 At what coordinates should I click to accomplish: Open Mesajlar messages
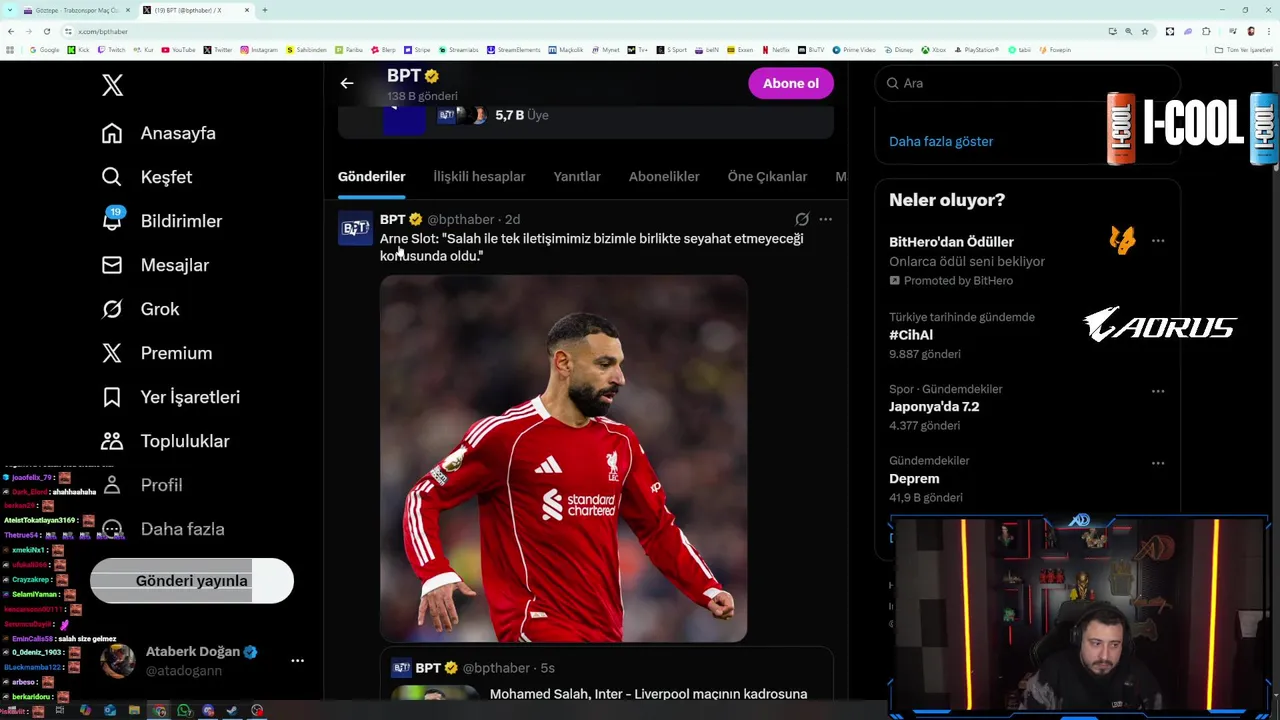[155, 265]
